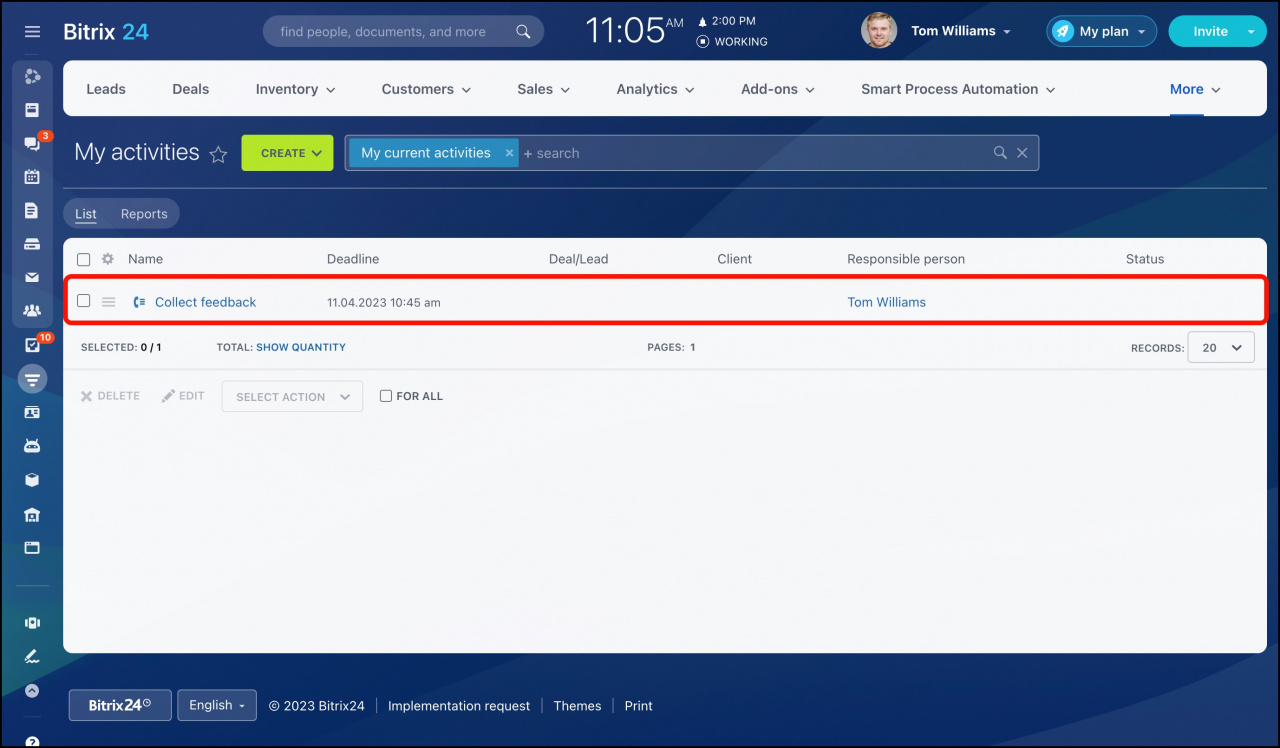This screenshot has width=1280, height=748.
Task: Add My activities to favorites with star icon
Action: (218, 154)
